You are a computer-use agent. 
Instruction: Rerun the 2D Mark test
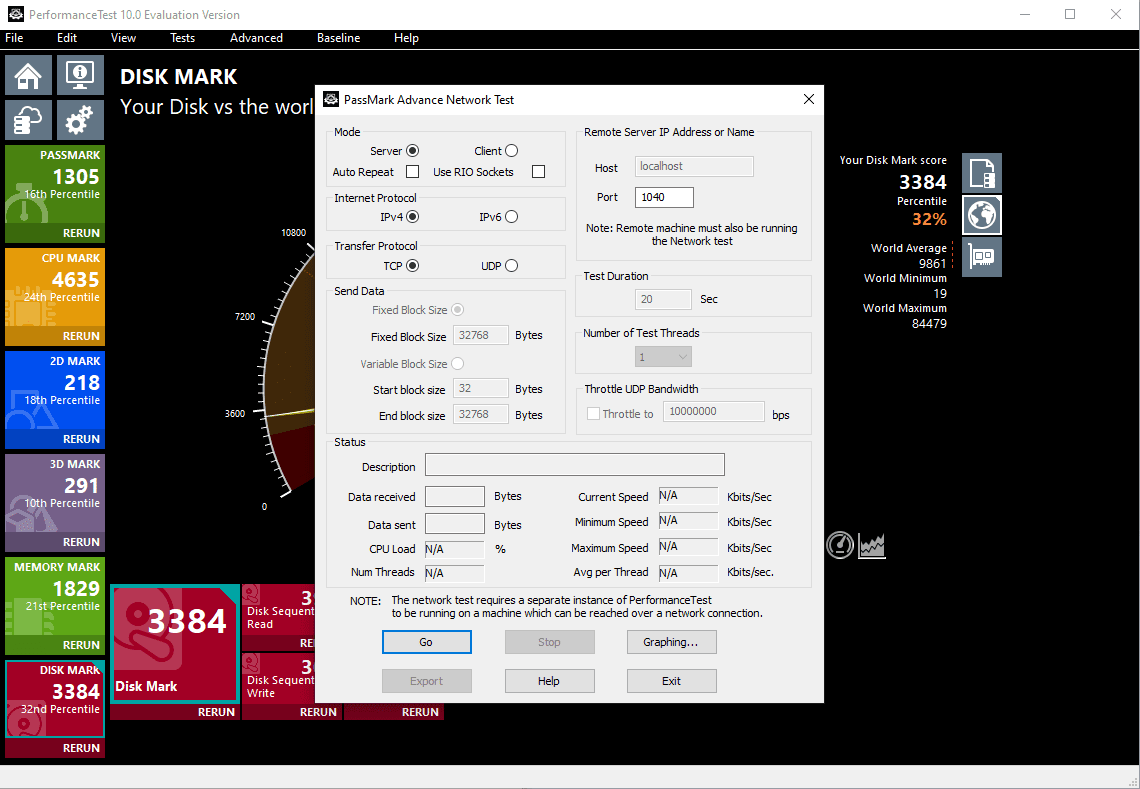(81, 439)
